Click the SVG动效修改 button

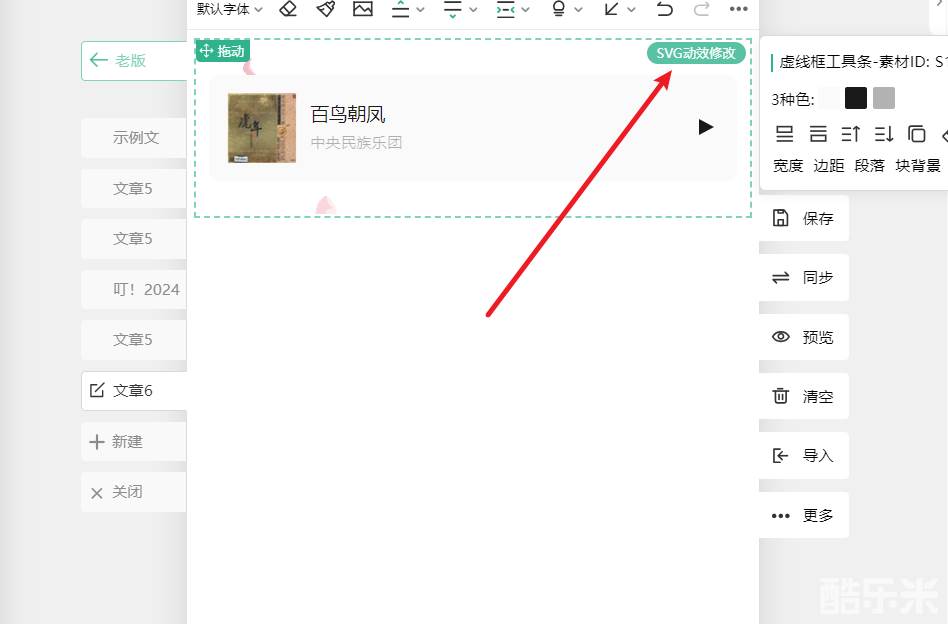[696, 53]
